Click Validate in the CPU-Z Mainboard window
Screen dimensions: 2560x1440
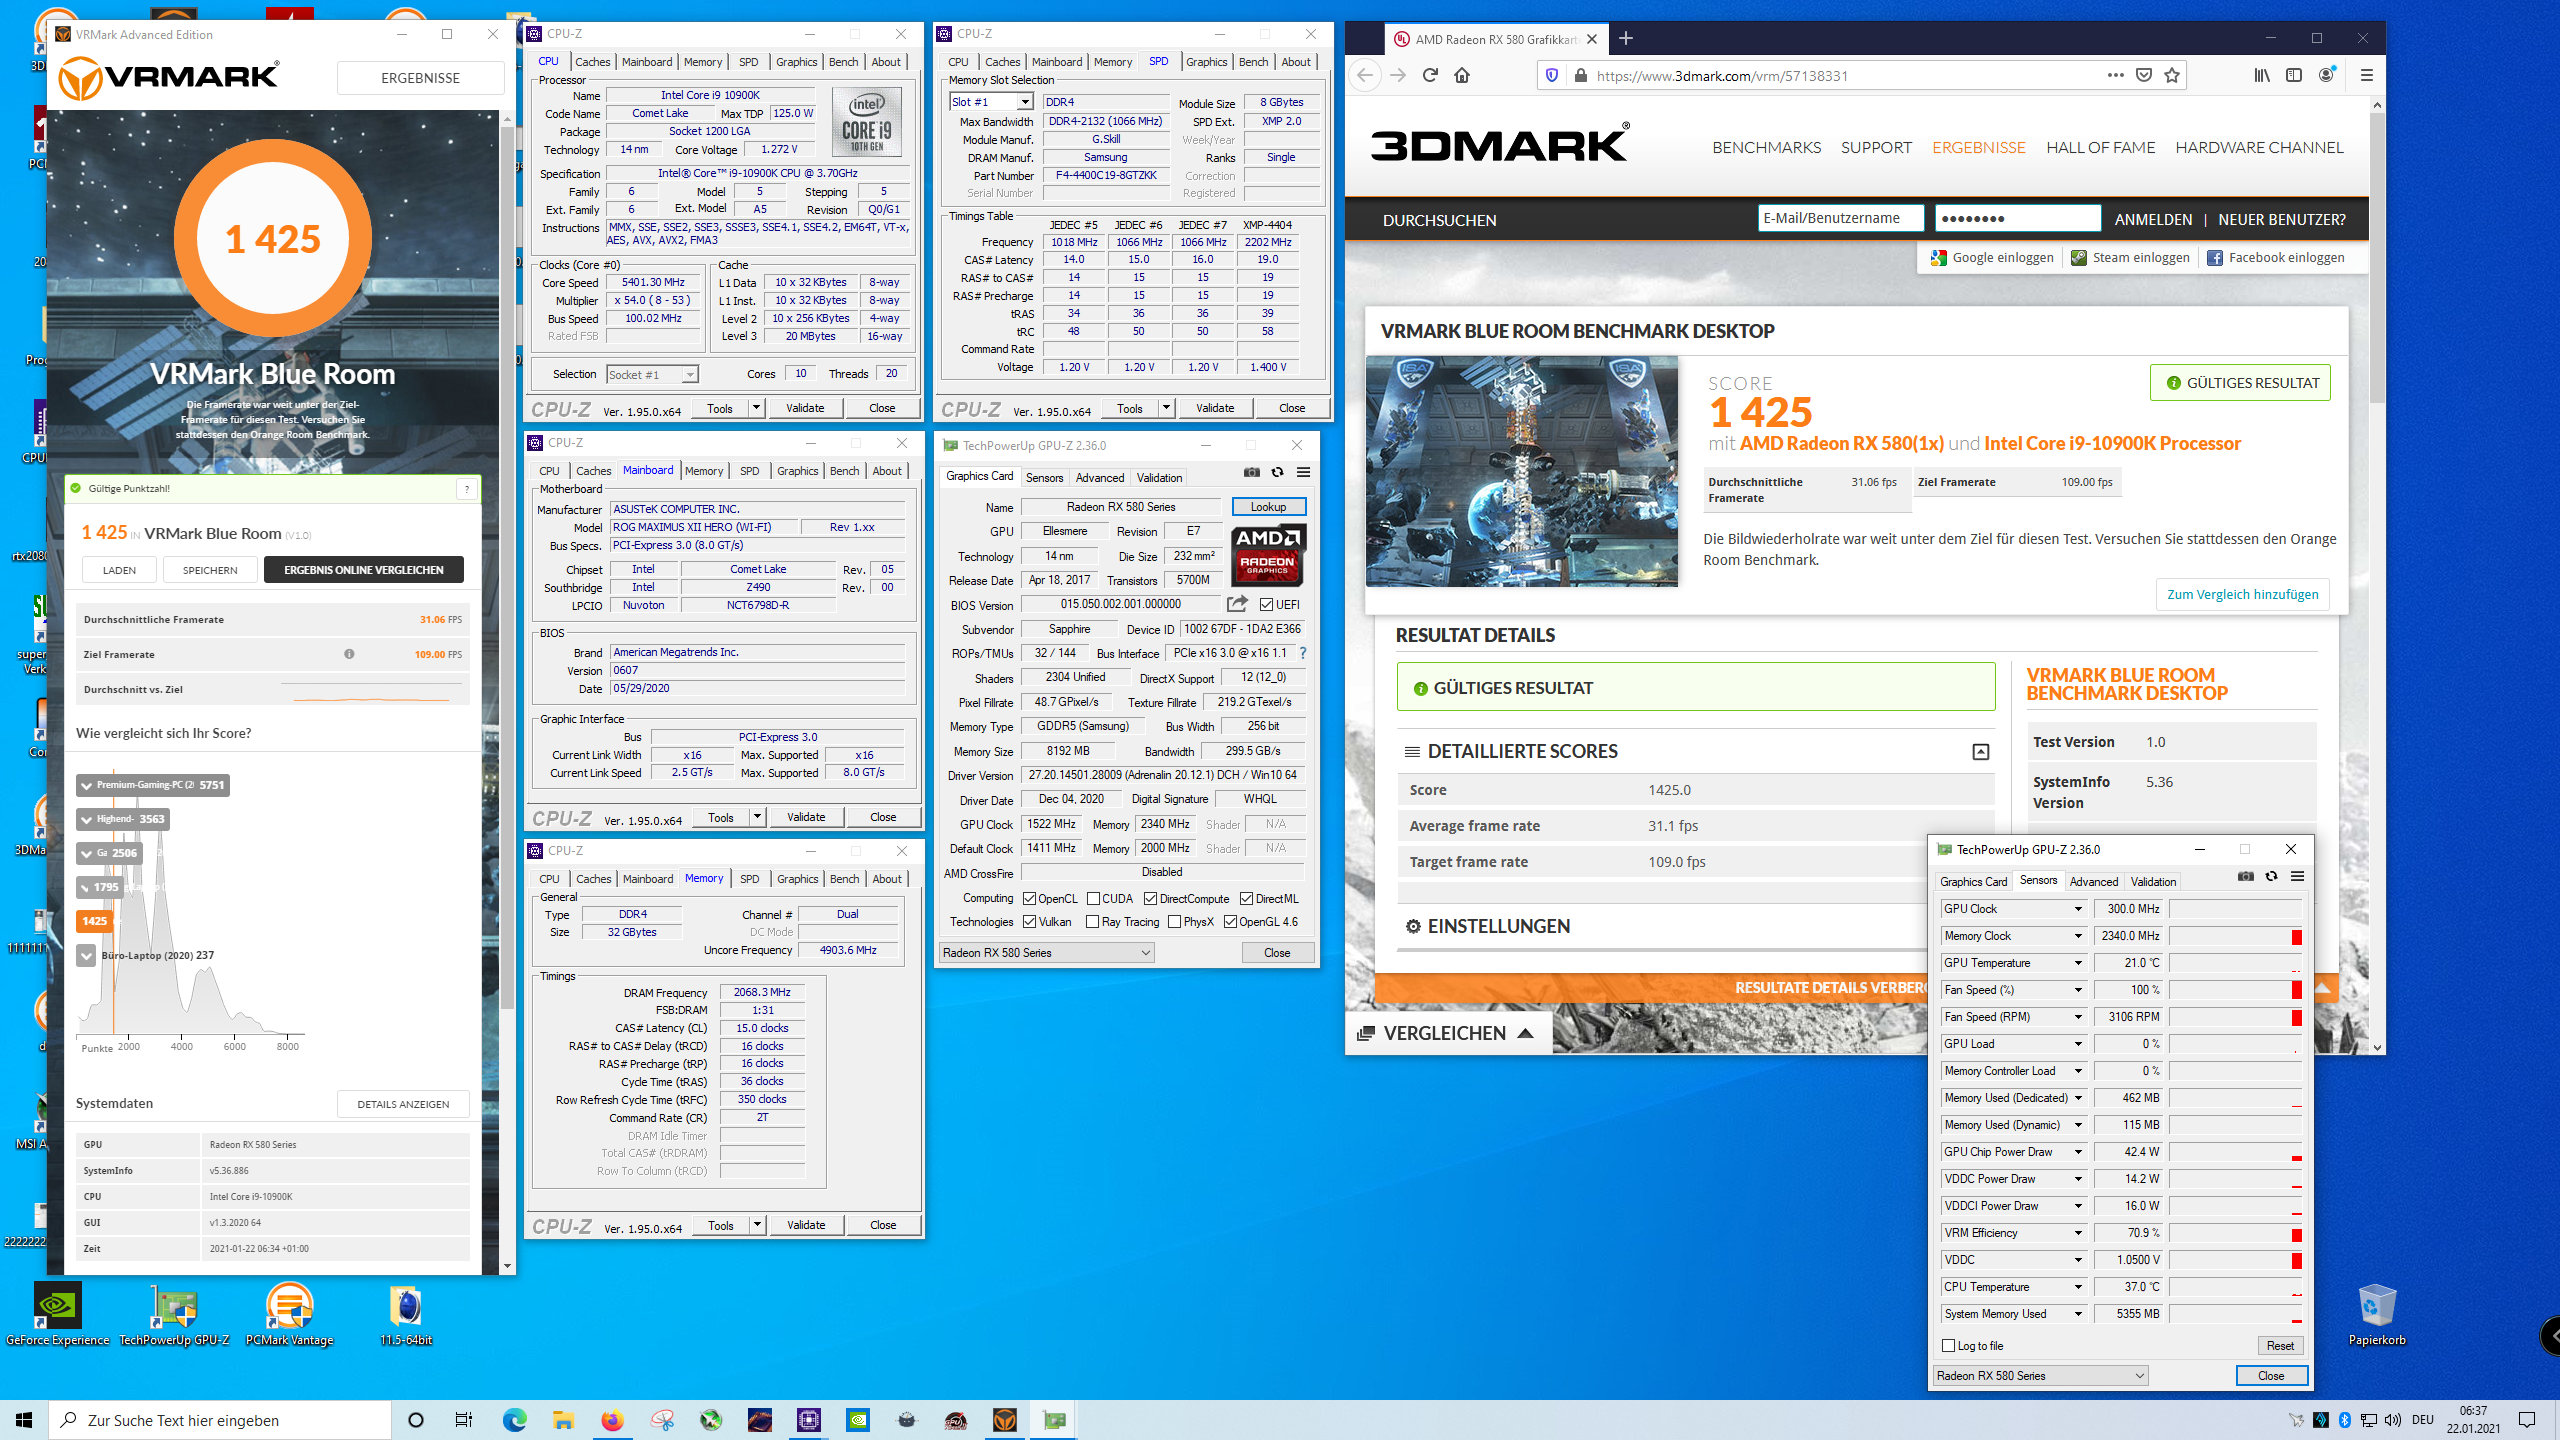coord(806,817)
